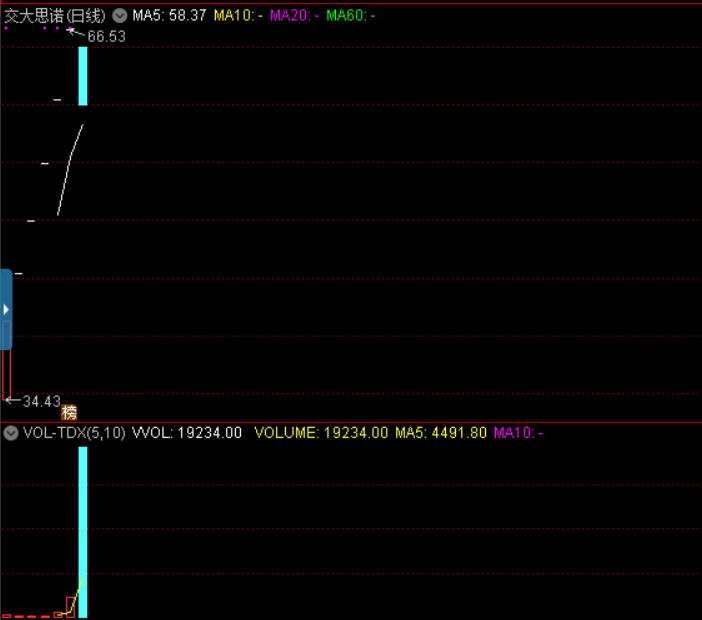
Task: Open the dropdown next to 交大思诺(日线)
Action: click(x=120, y=16)
